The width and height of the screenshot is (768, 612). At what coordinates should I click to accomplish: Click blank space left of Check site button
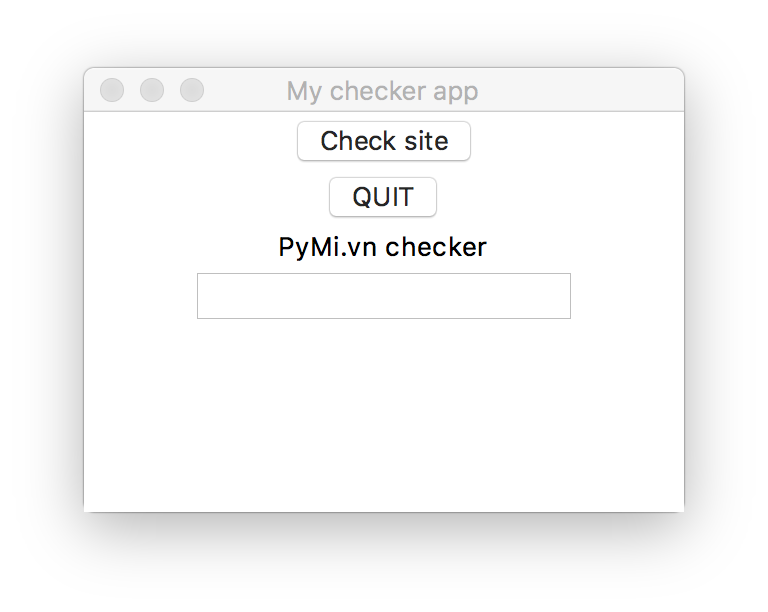pyautogui.click(x=190, y=141)
